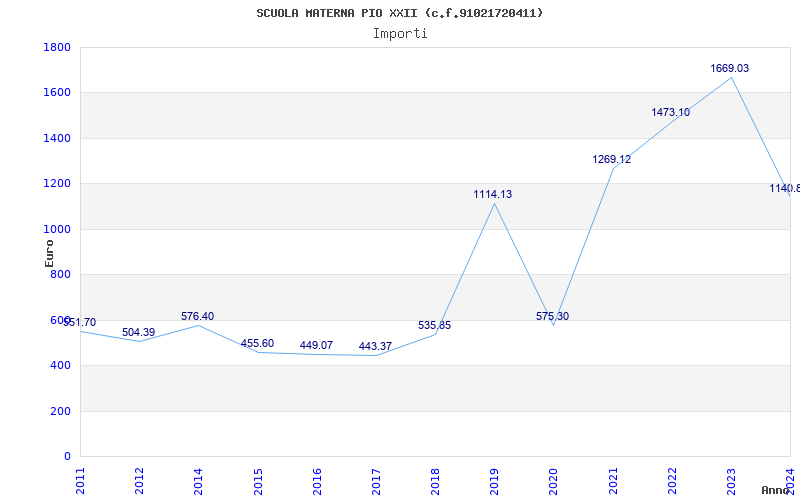This screenshot has height=500, width=800.
Task: Click x-axis year 2017
Action: click(377, 481)
